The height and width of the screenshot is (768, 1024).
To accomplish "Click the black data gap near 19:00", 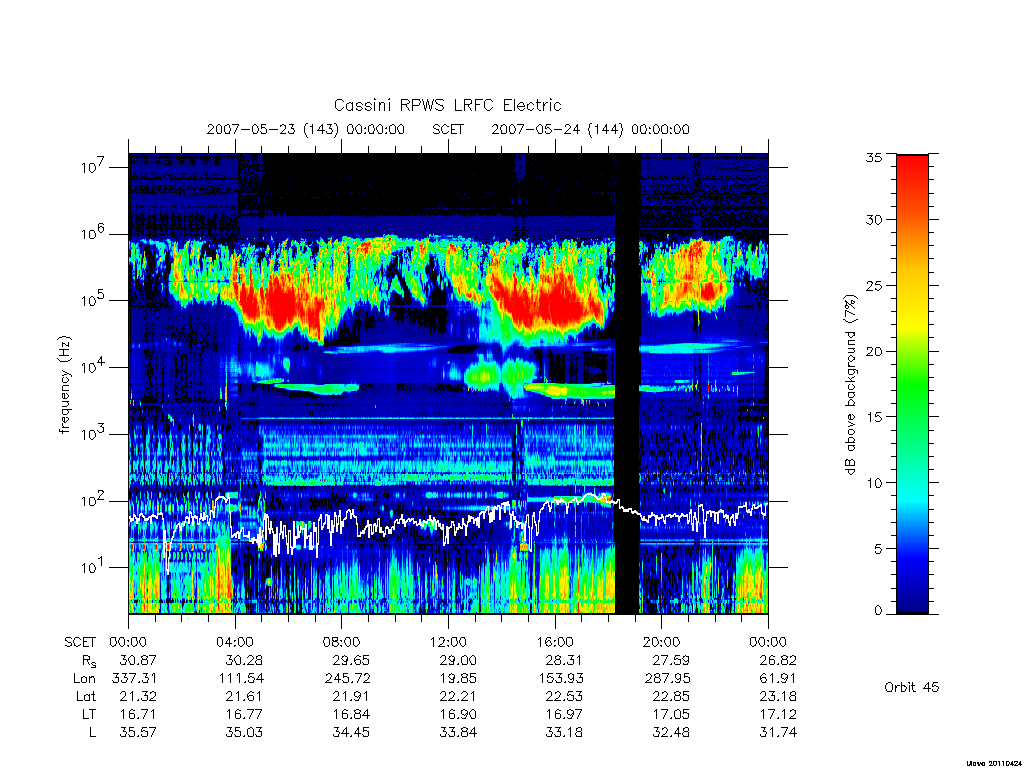I will (x=627, y=384).
